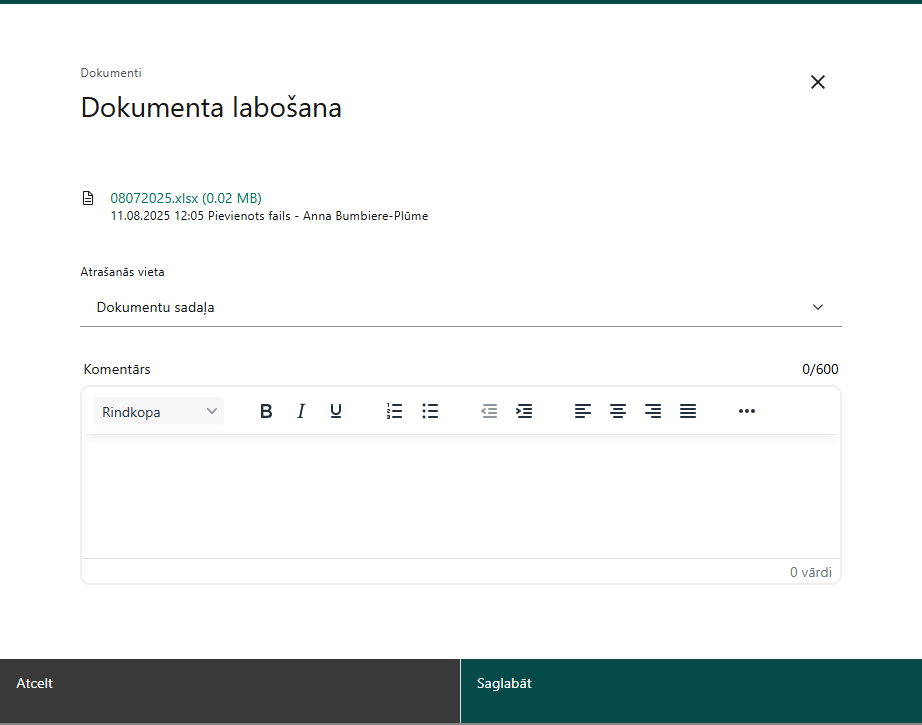922x725 pixels.
Task: Expand the Atrašanās vieta dropdown
Action: [x=461, y=308]
